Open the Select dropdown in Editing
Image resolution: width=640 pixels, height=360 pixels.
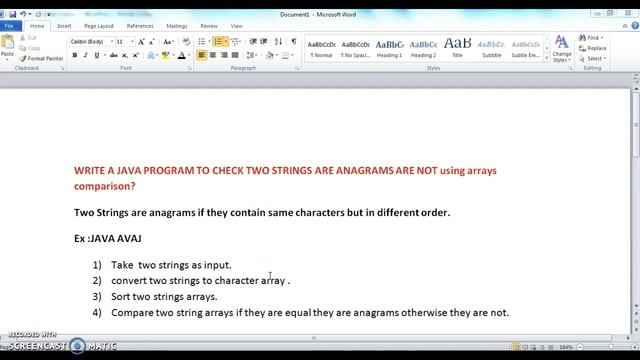592,59
